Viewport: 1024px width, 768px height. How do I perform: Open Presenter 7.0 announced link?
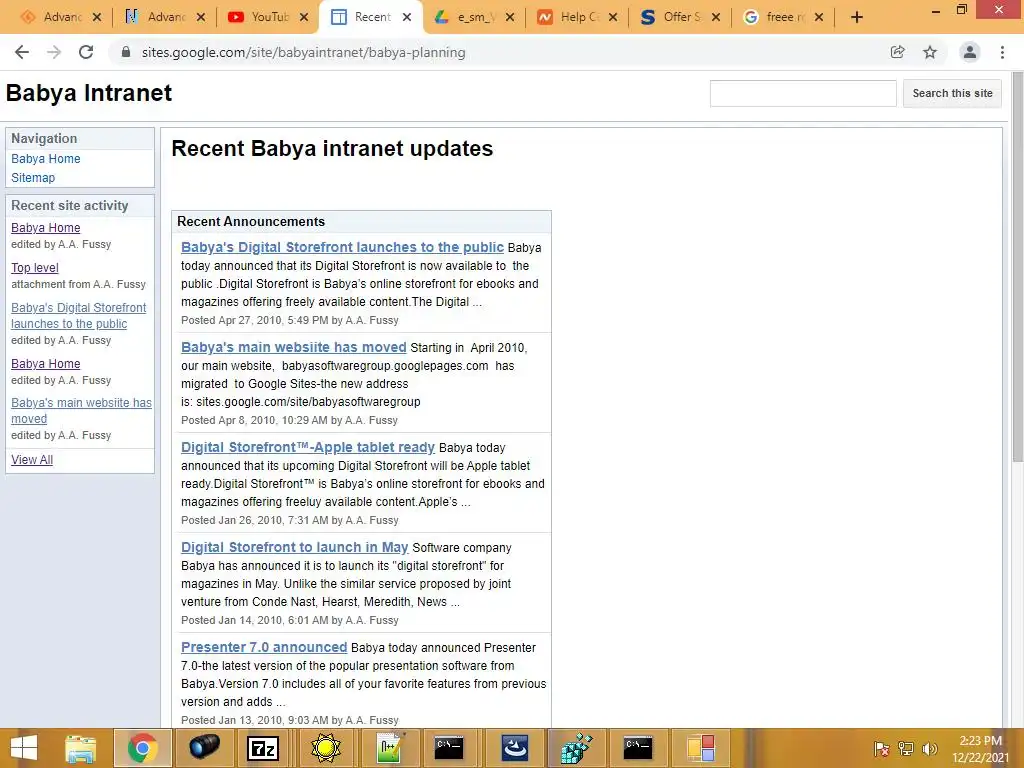pyautogui.click(x=264, y=647)
